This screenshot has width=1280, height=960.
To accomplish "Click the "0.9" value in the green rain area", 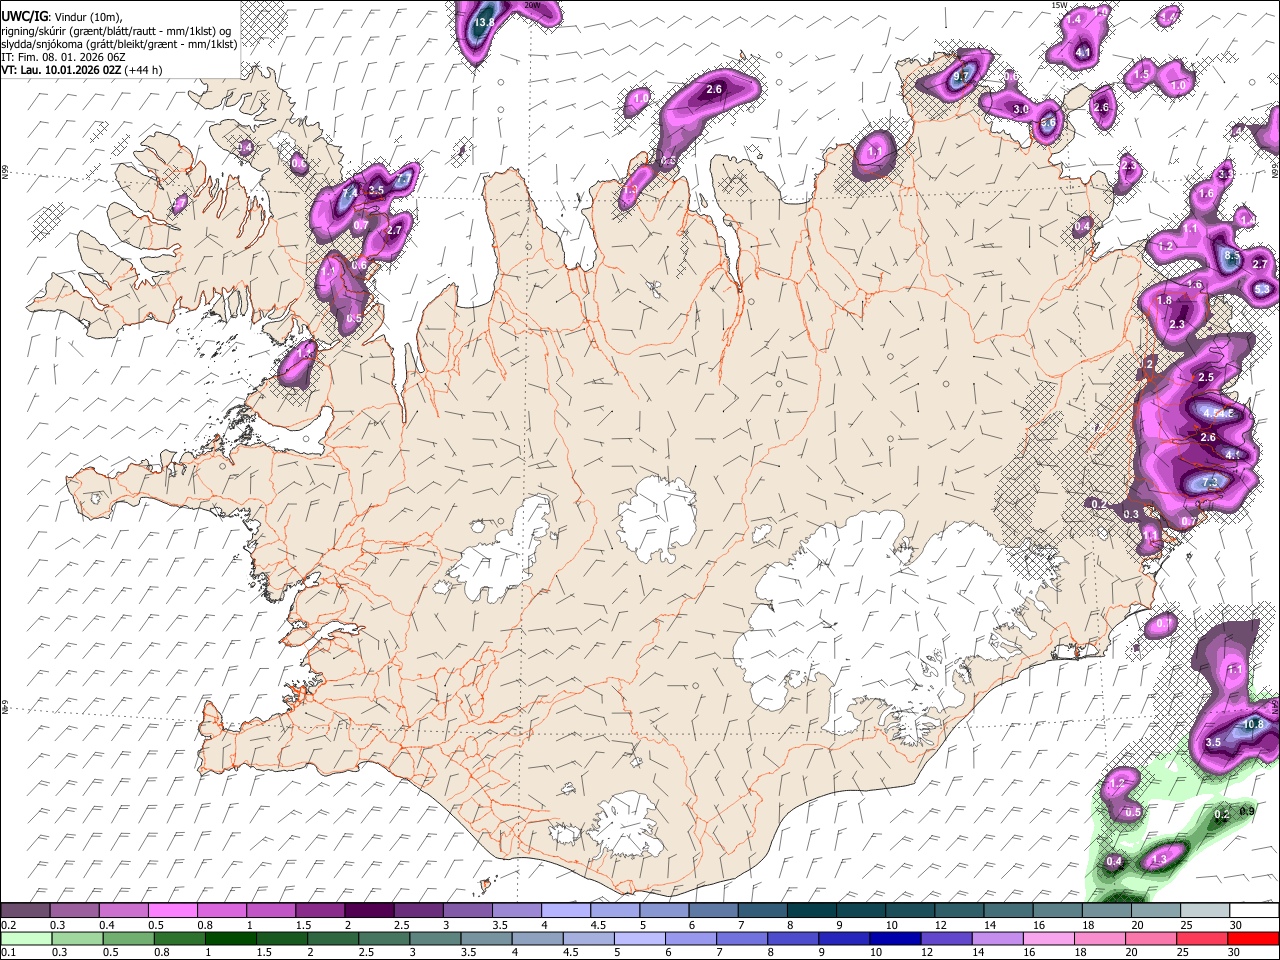I will (1247, 811).
